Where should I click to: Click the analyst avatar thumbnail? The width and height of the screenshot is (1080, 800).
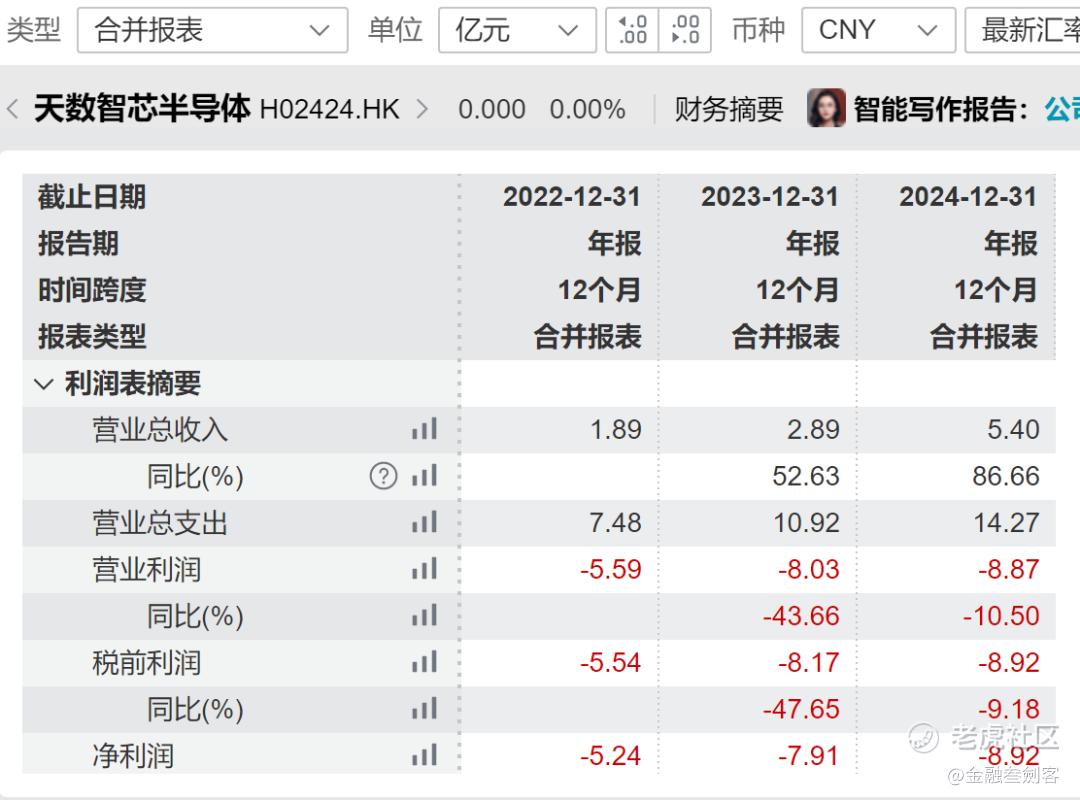(826, 107)
